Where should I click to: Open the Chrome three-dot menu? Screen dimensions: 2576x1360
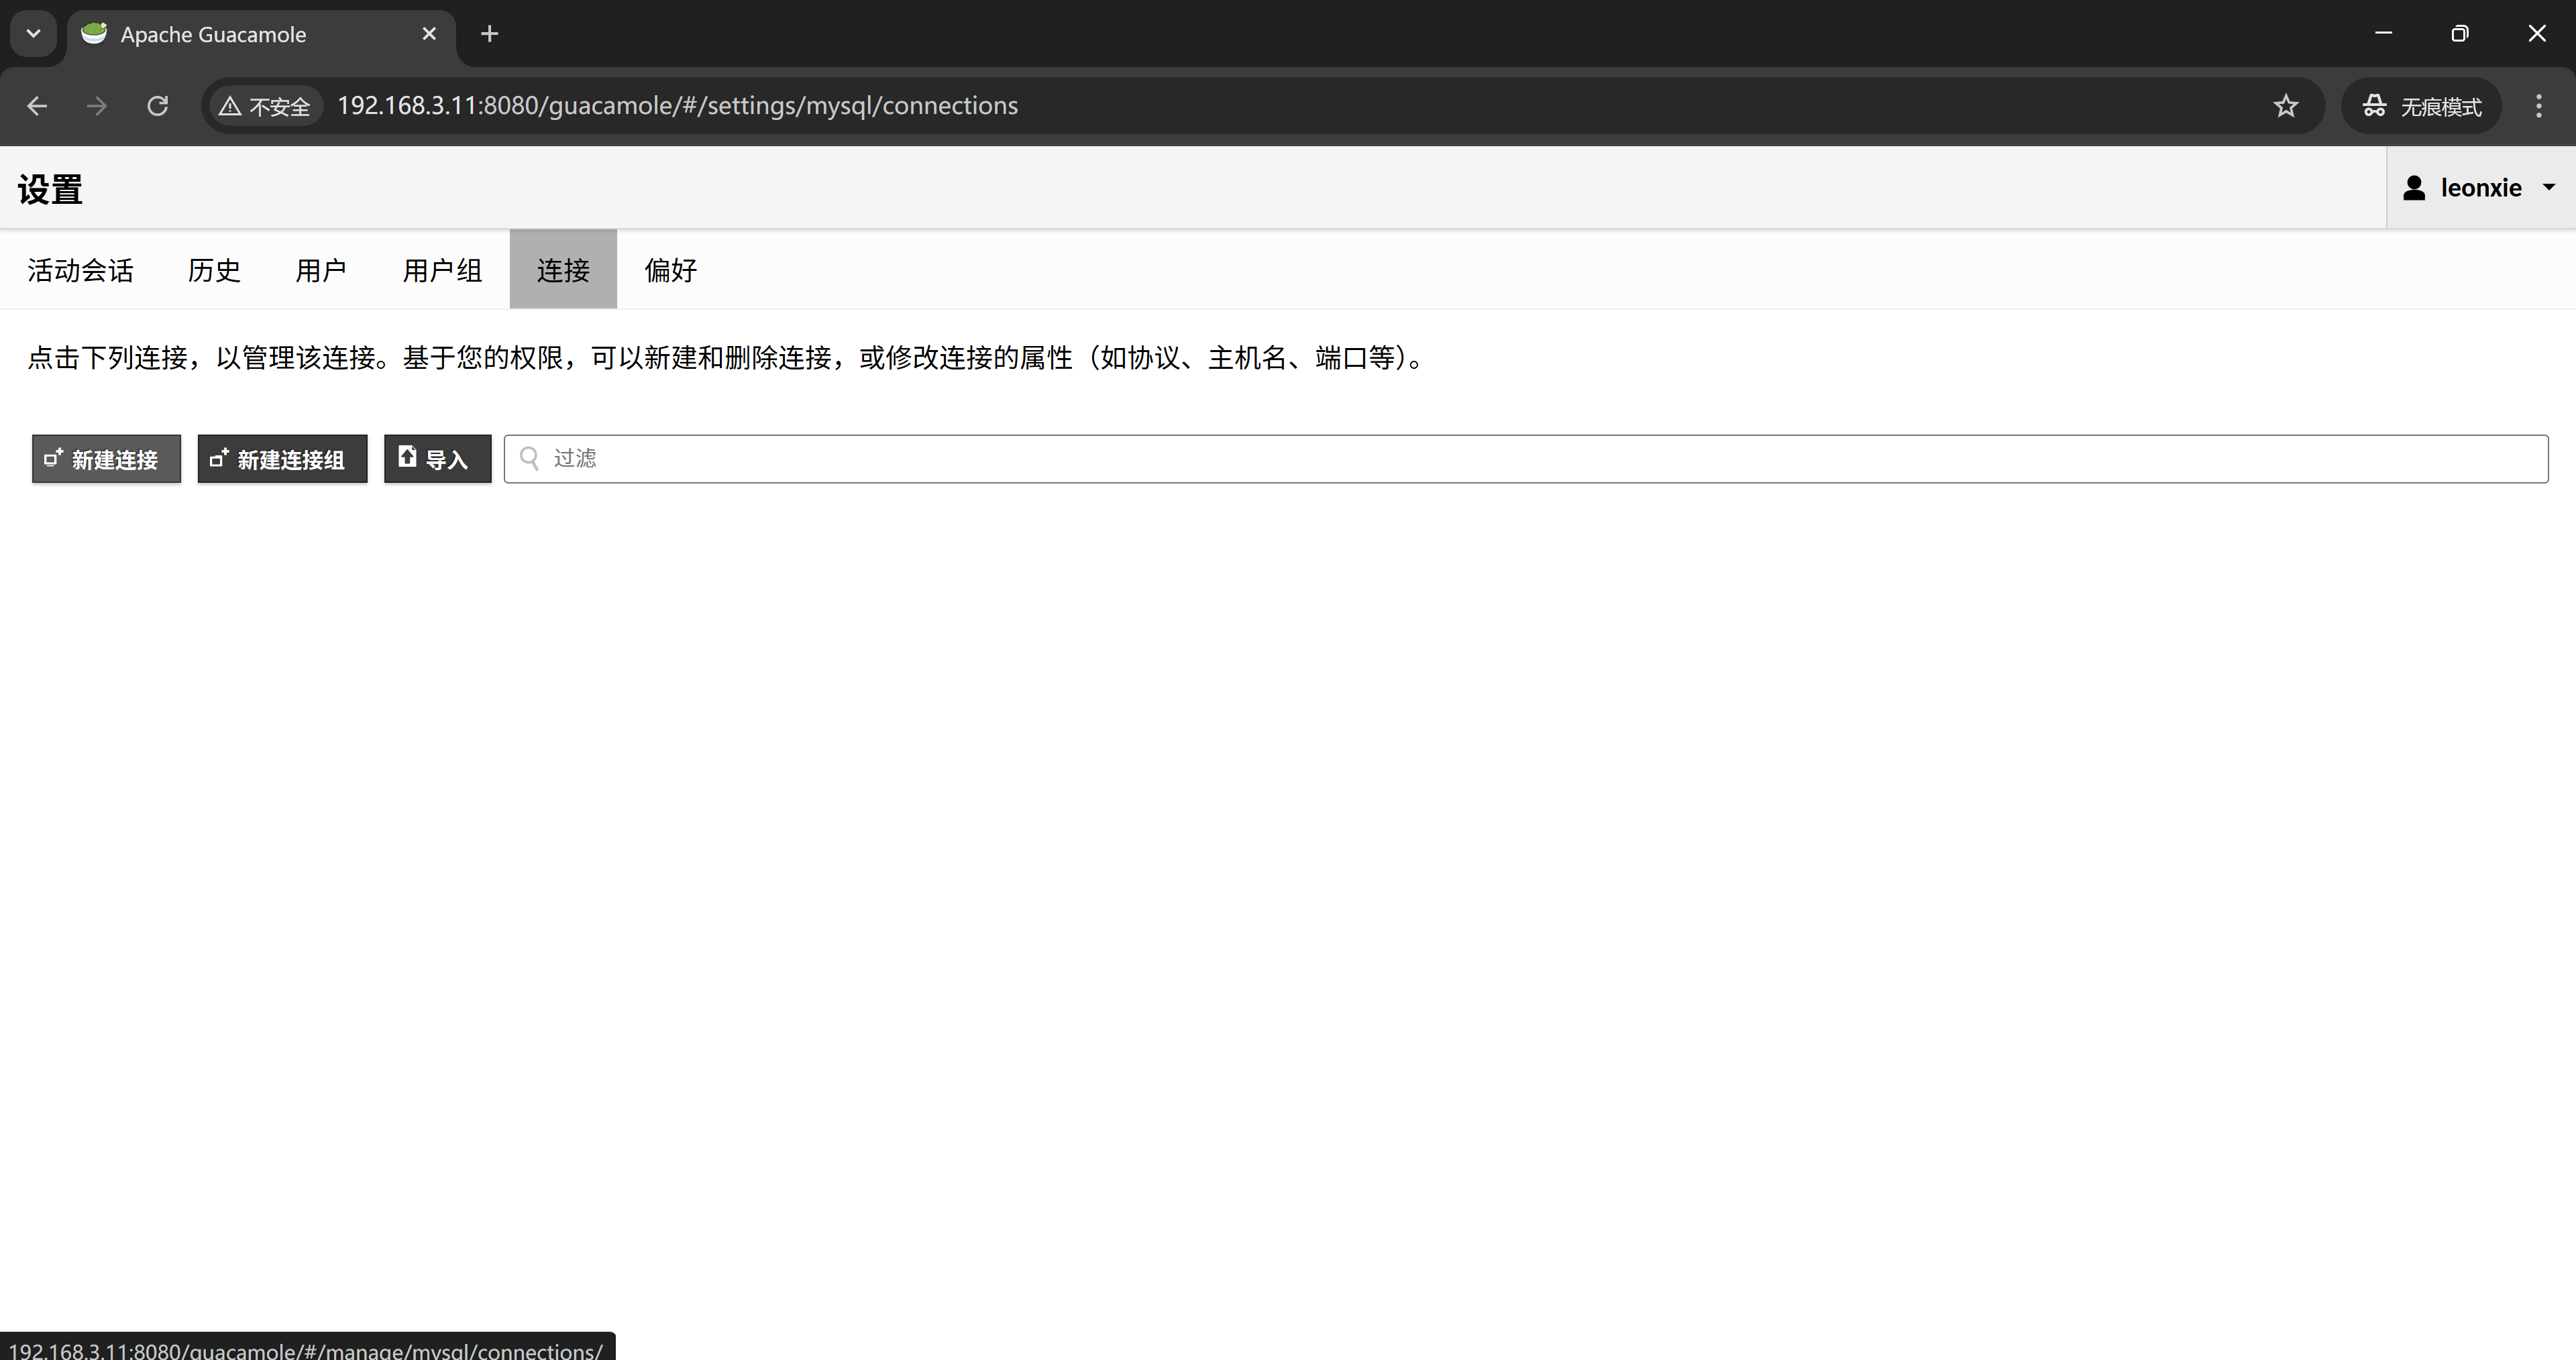point(2539,106)
